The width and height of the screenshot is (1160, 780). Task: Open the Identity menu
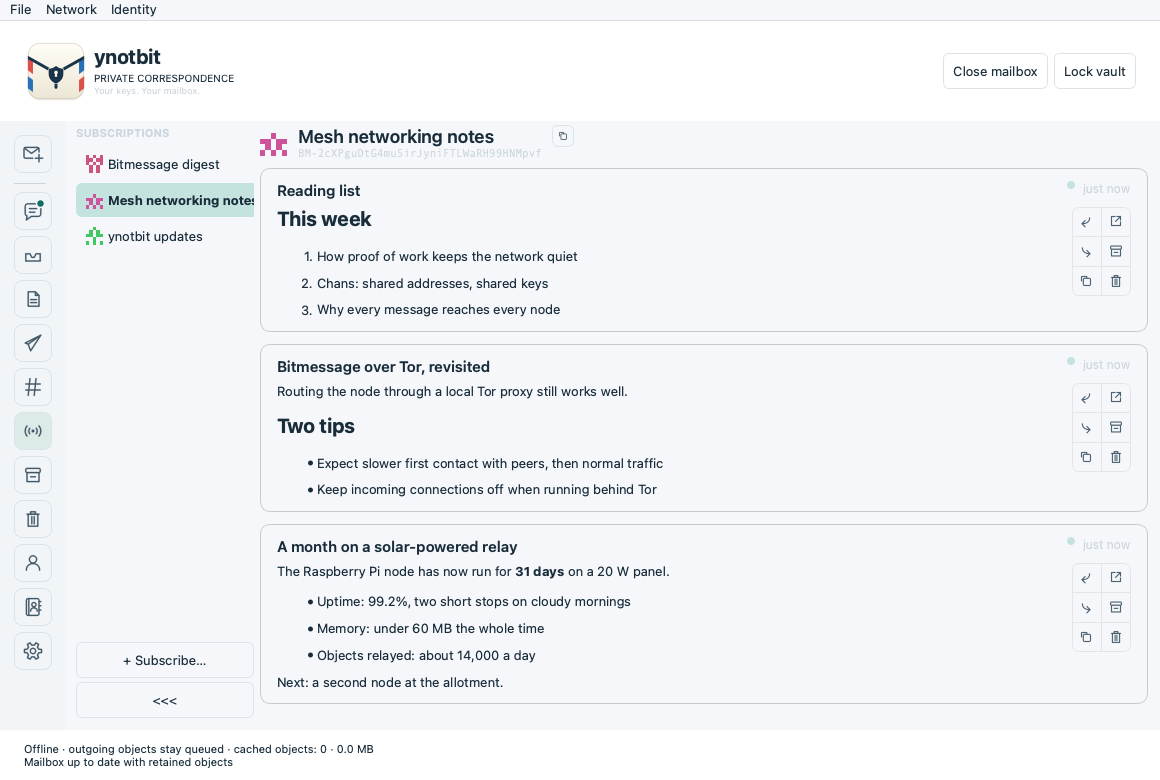pyautogui.click(x=133, y=10)
